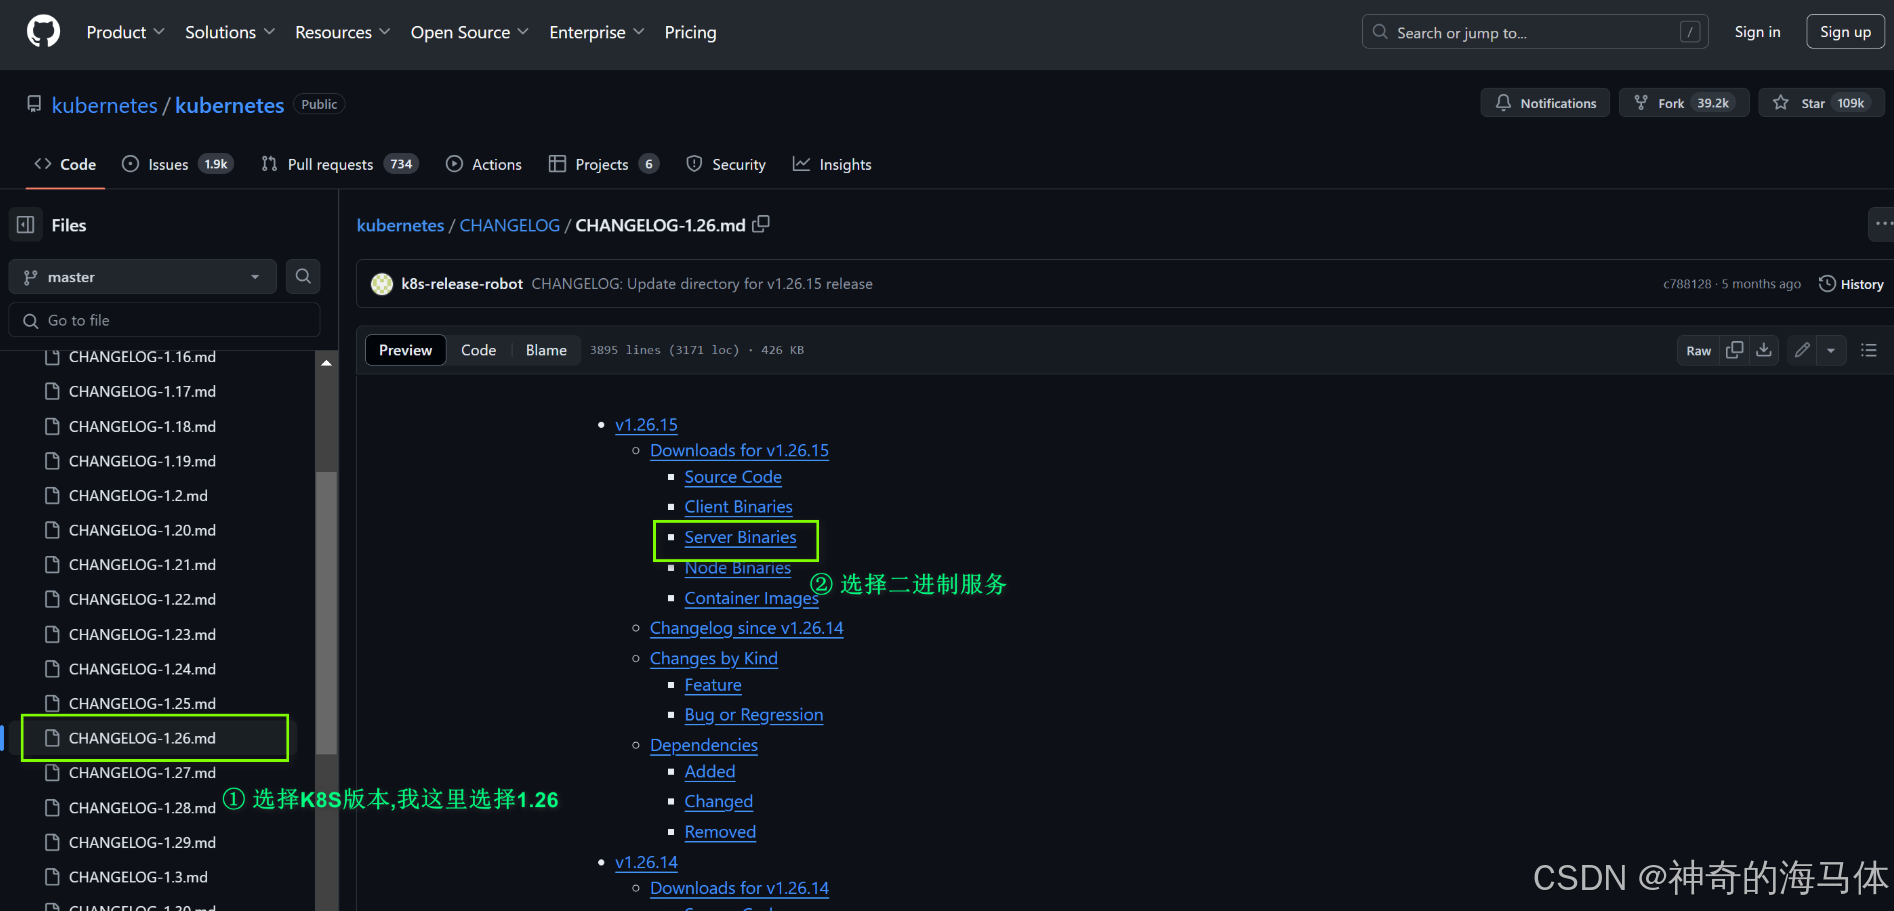The height and width of the screenshot is (911, 1894).
Task: Switch to the Code tab
Action: (65, 164)
